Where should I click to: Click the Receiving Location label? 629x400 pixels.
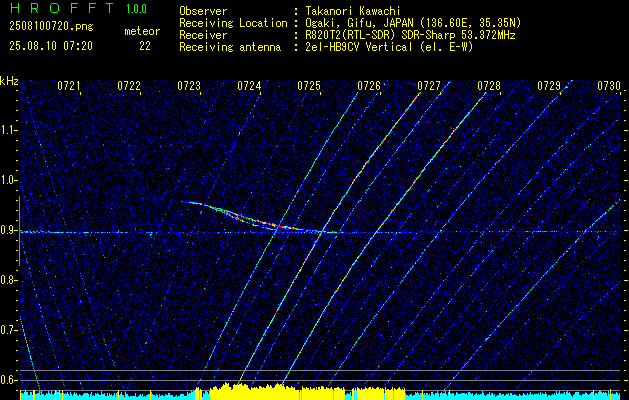[x=233, y=23]
